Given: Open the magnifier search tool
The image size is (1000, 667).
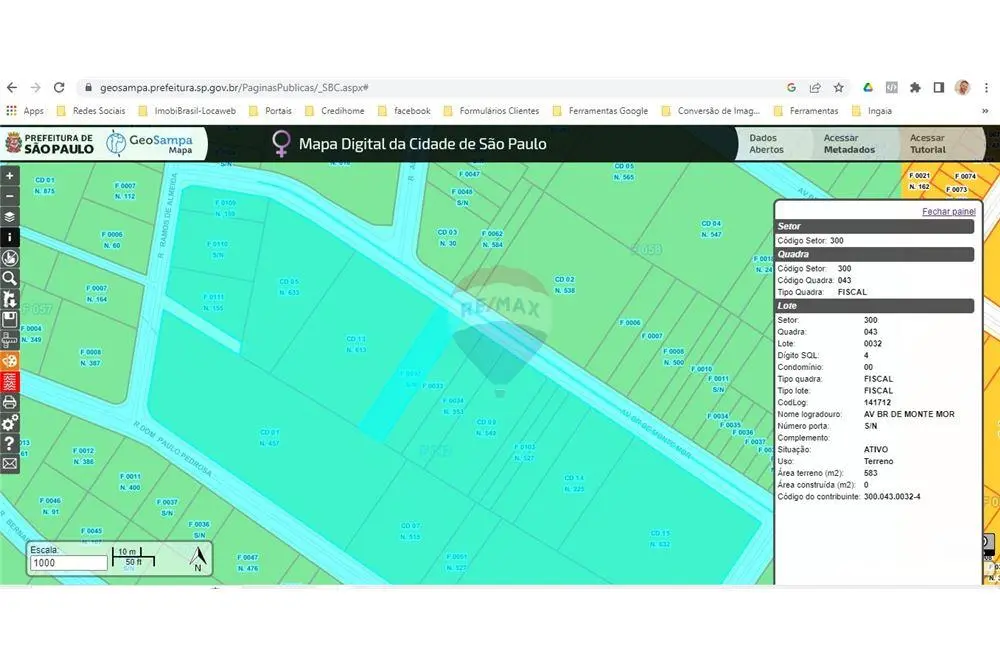Looking at the screenshot, I should (x=9, y=278).
